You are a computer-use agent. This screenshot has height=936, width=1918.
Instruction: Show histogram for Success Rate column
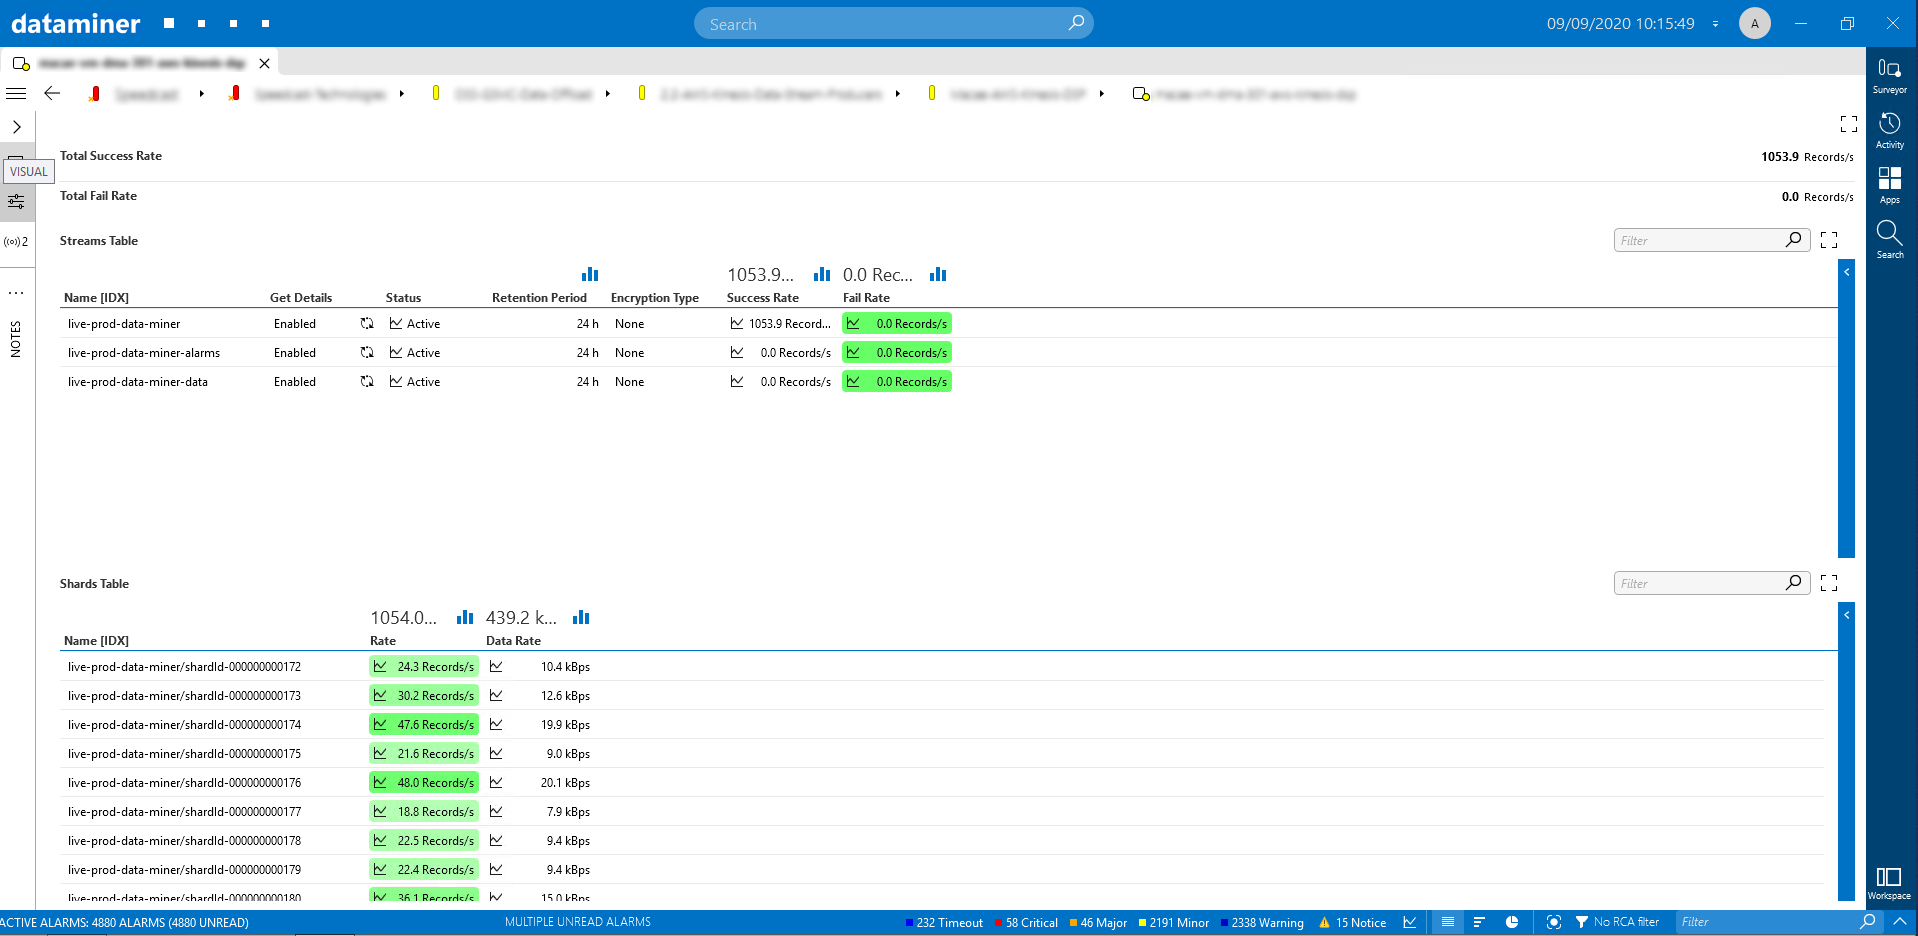click(822, 274)
